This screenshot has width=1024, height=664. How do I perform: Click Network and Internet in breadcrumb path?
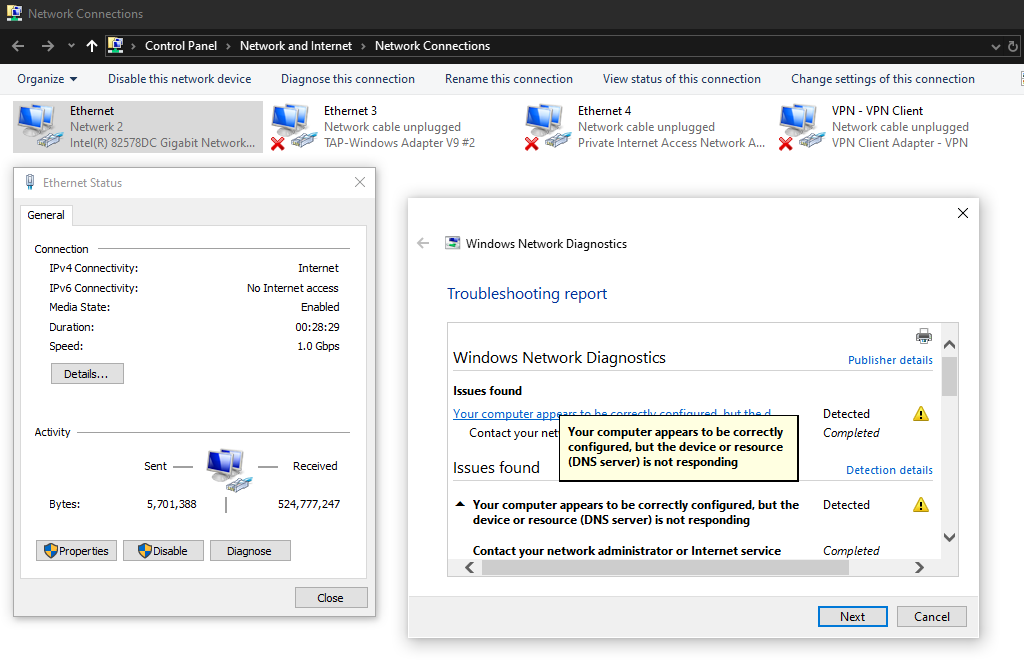tap(296, 46)
